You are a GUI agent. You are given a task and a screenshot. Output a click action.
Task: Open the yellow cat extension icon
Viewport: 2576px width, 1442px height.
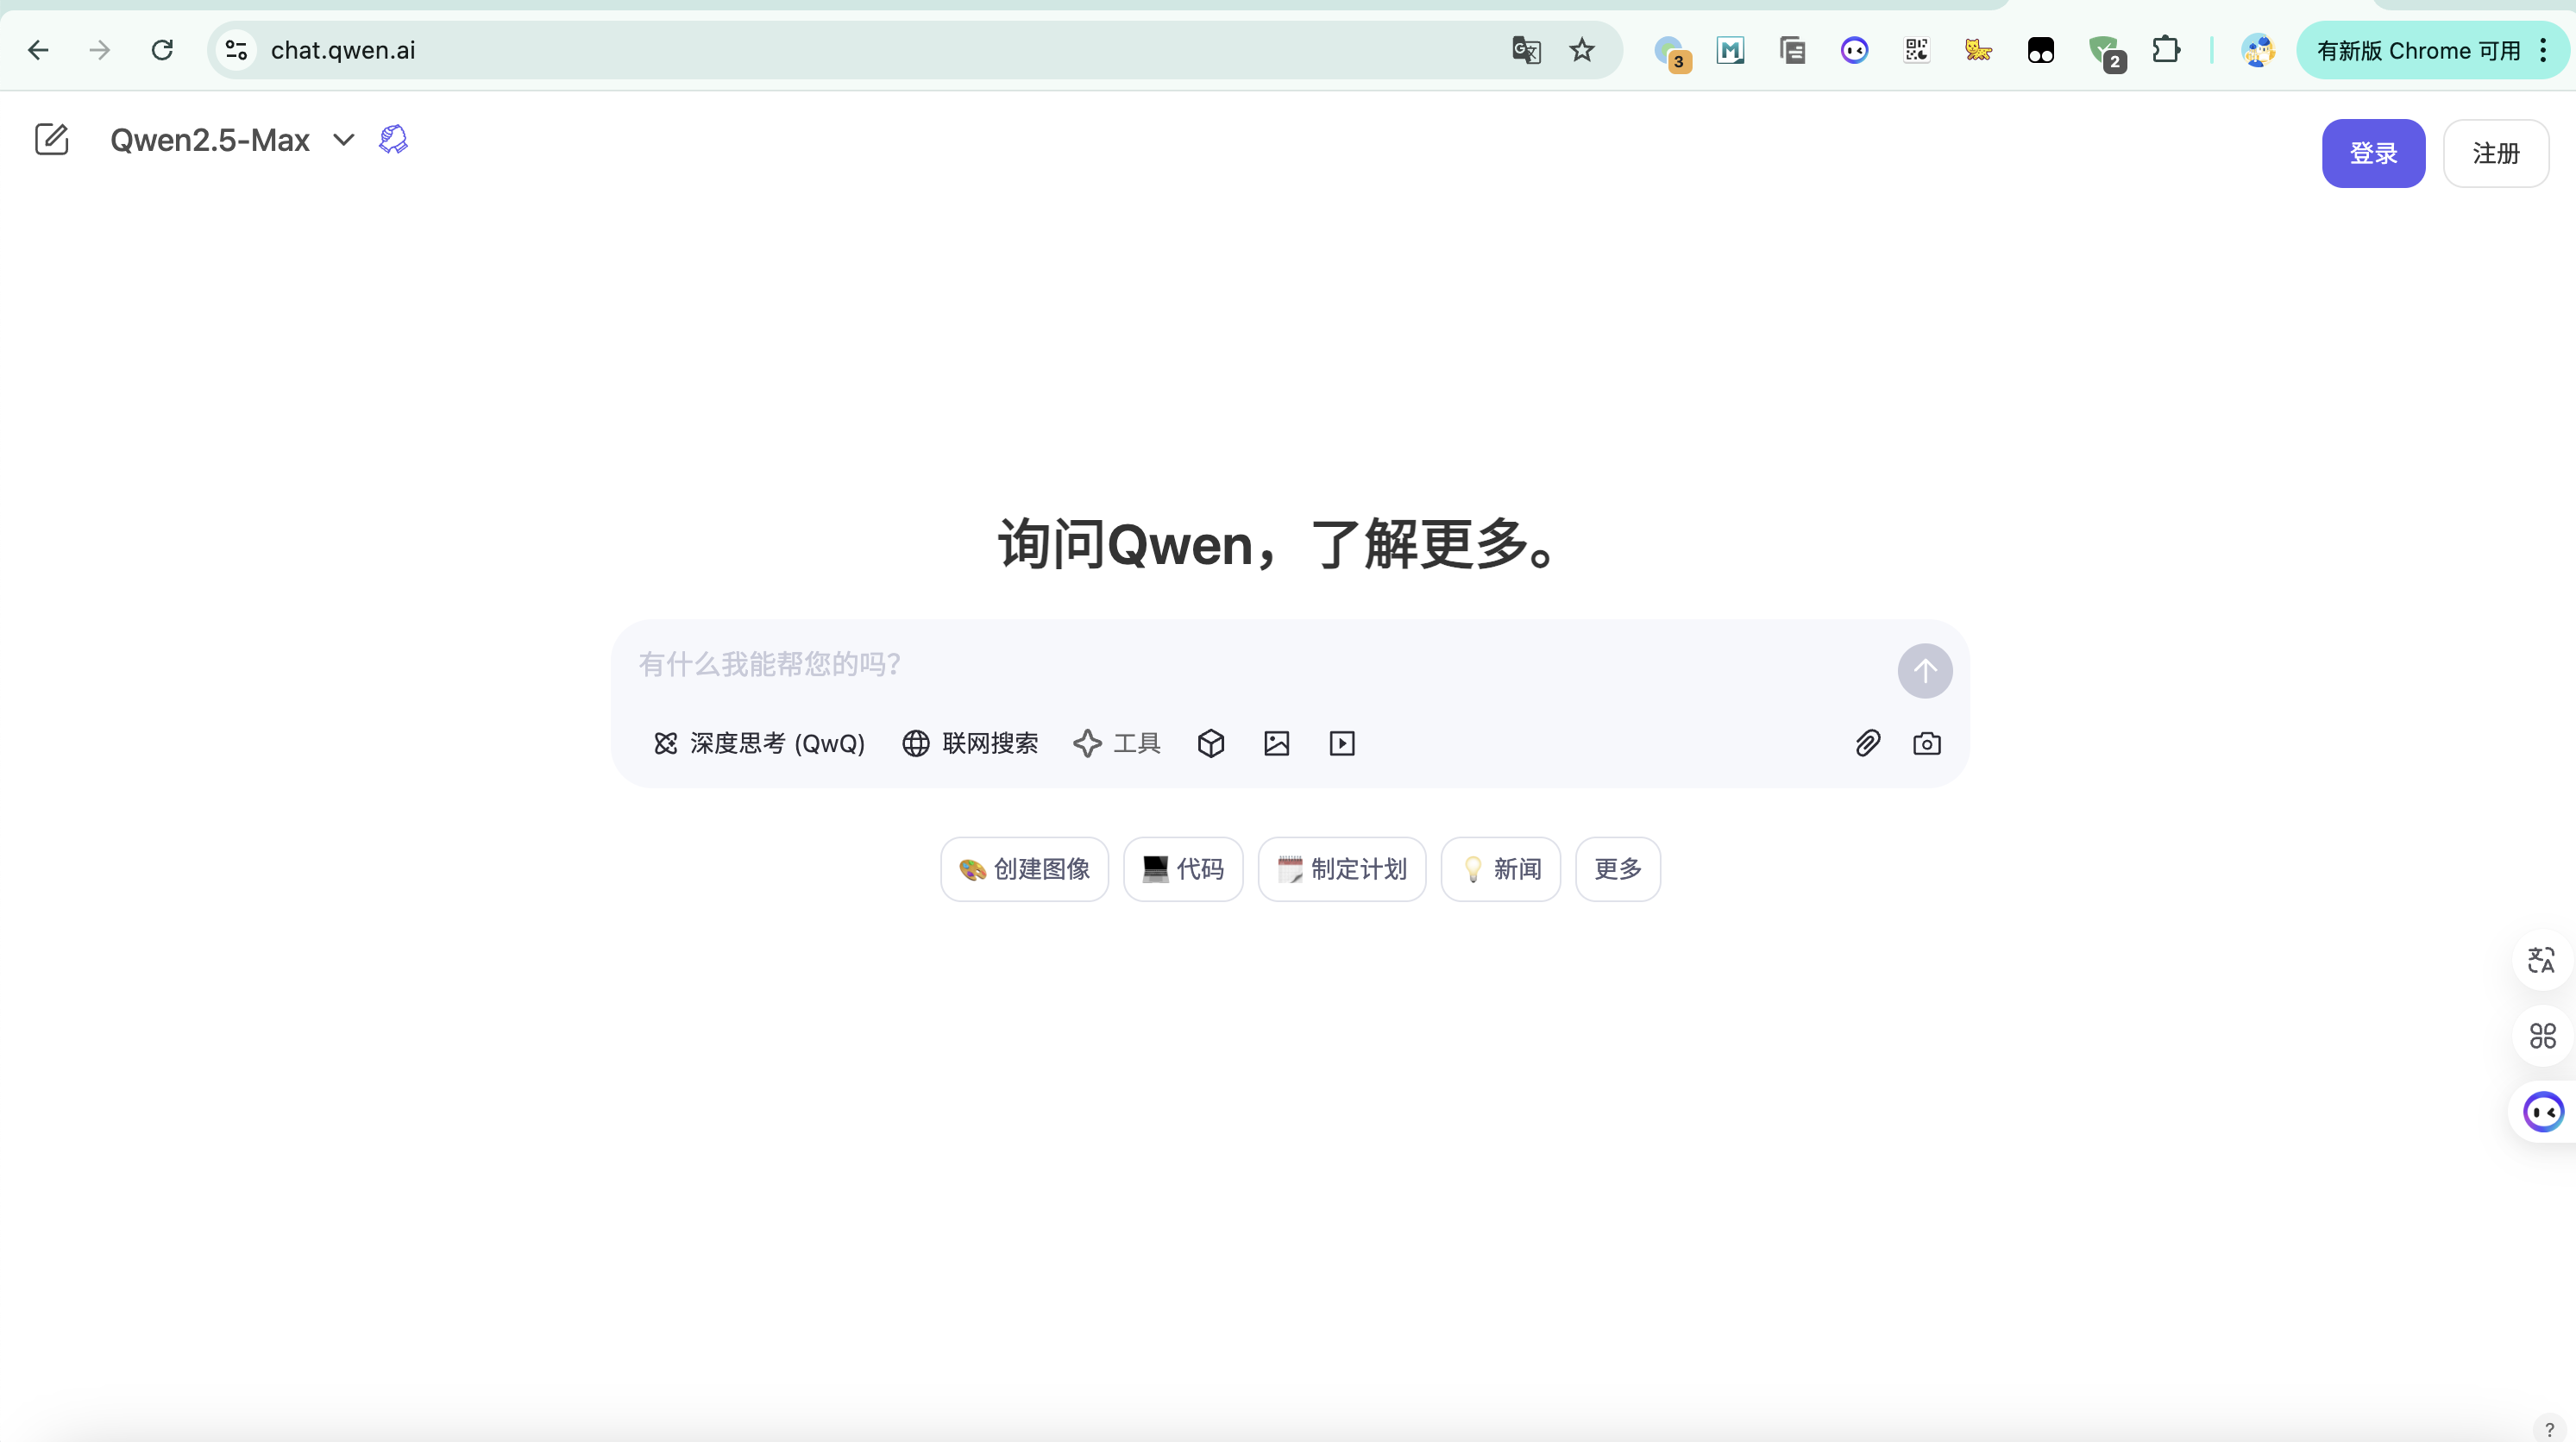pyautogui.click(x=1978, y=50)
